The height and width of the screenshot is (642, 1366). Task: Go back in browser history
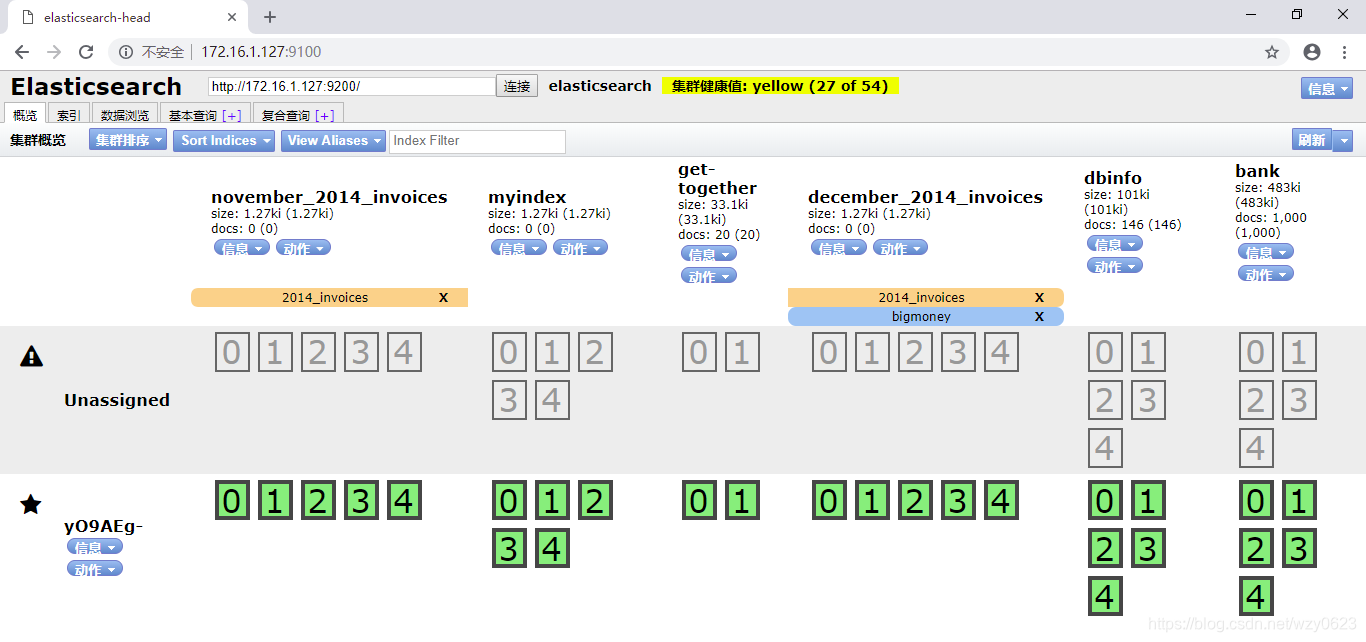click(22, 52)
